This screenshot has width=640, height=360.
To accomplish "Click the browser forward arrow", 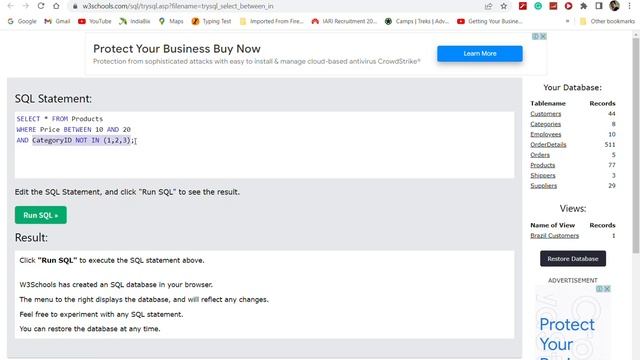I will pos(26,6).
